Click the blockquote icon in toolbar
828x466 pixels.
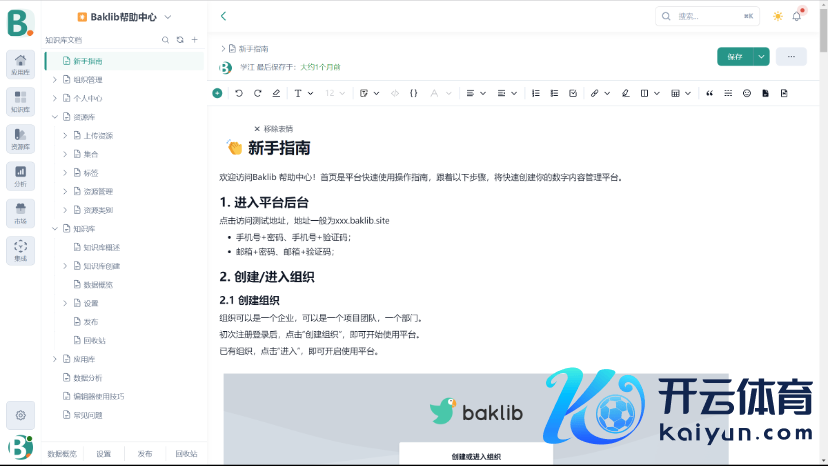(710, 93)
